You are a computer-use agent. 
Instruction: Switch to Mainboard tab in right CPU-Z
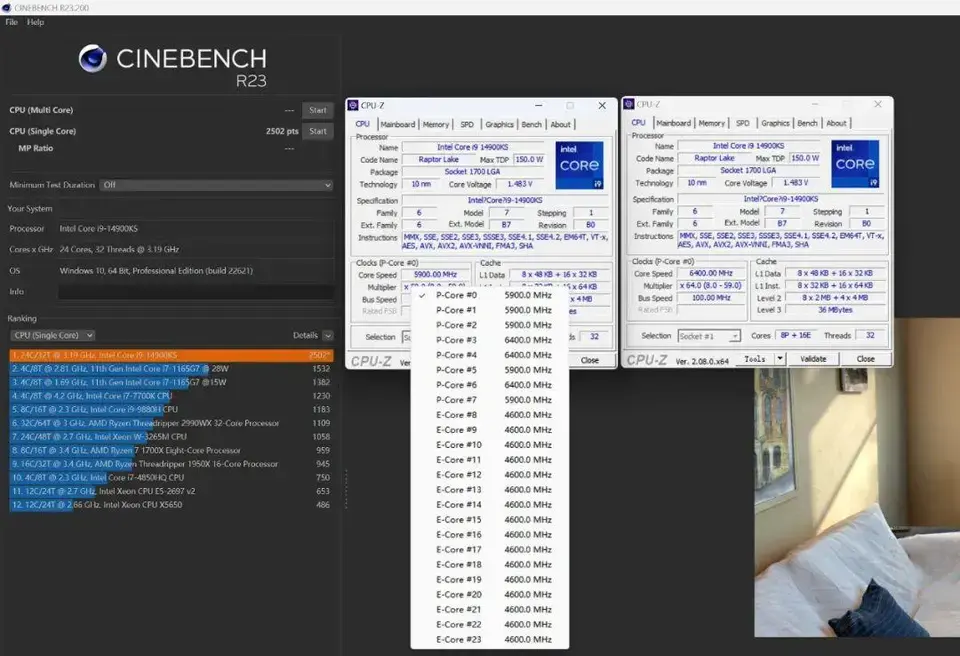(673, 123)
